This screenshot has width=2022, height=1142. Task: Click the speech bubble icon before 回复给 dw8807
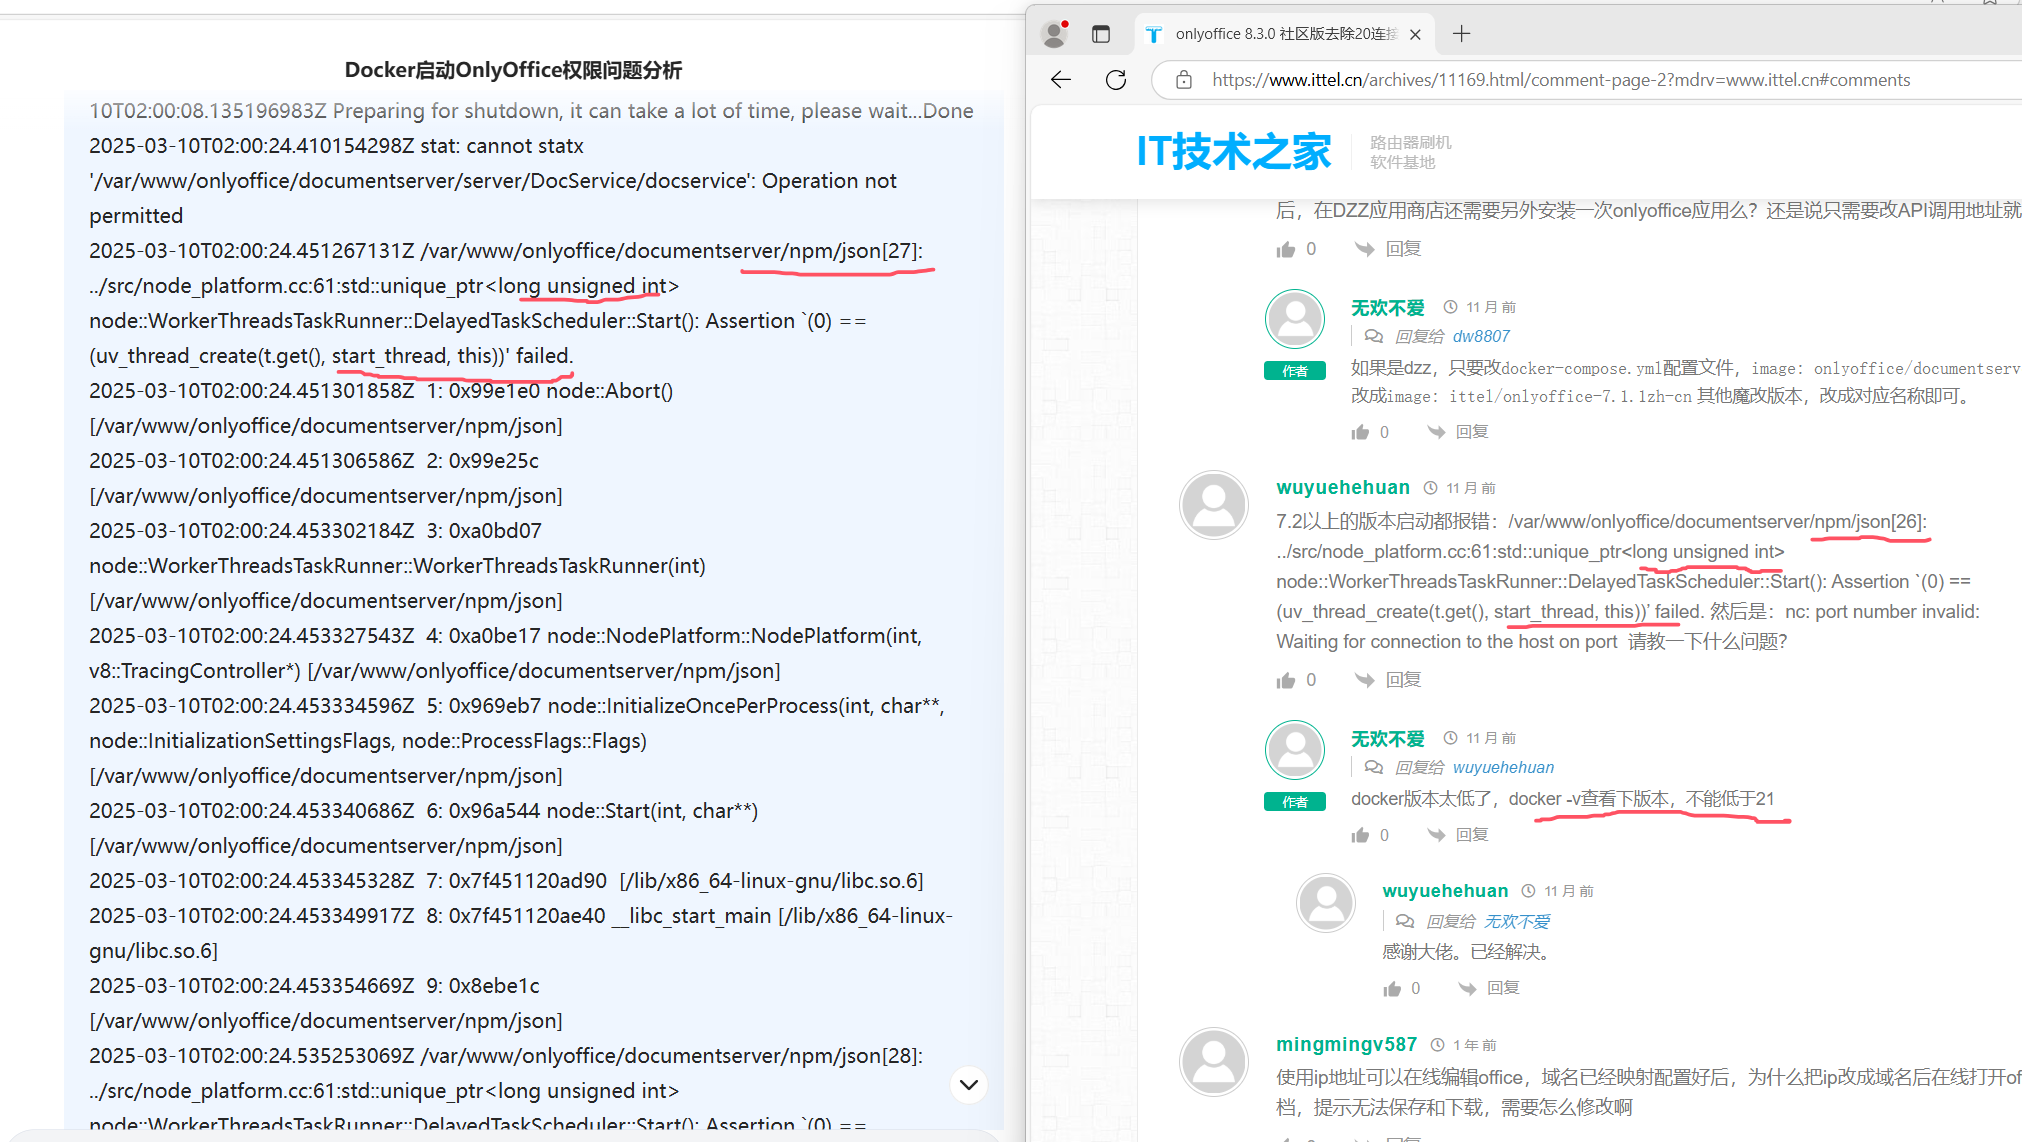(x=1374, y=337)
